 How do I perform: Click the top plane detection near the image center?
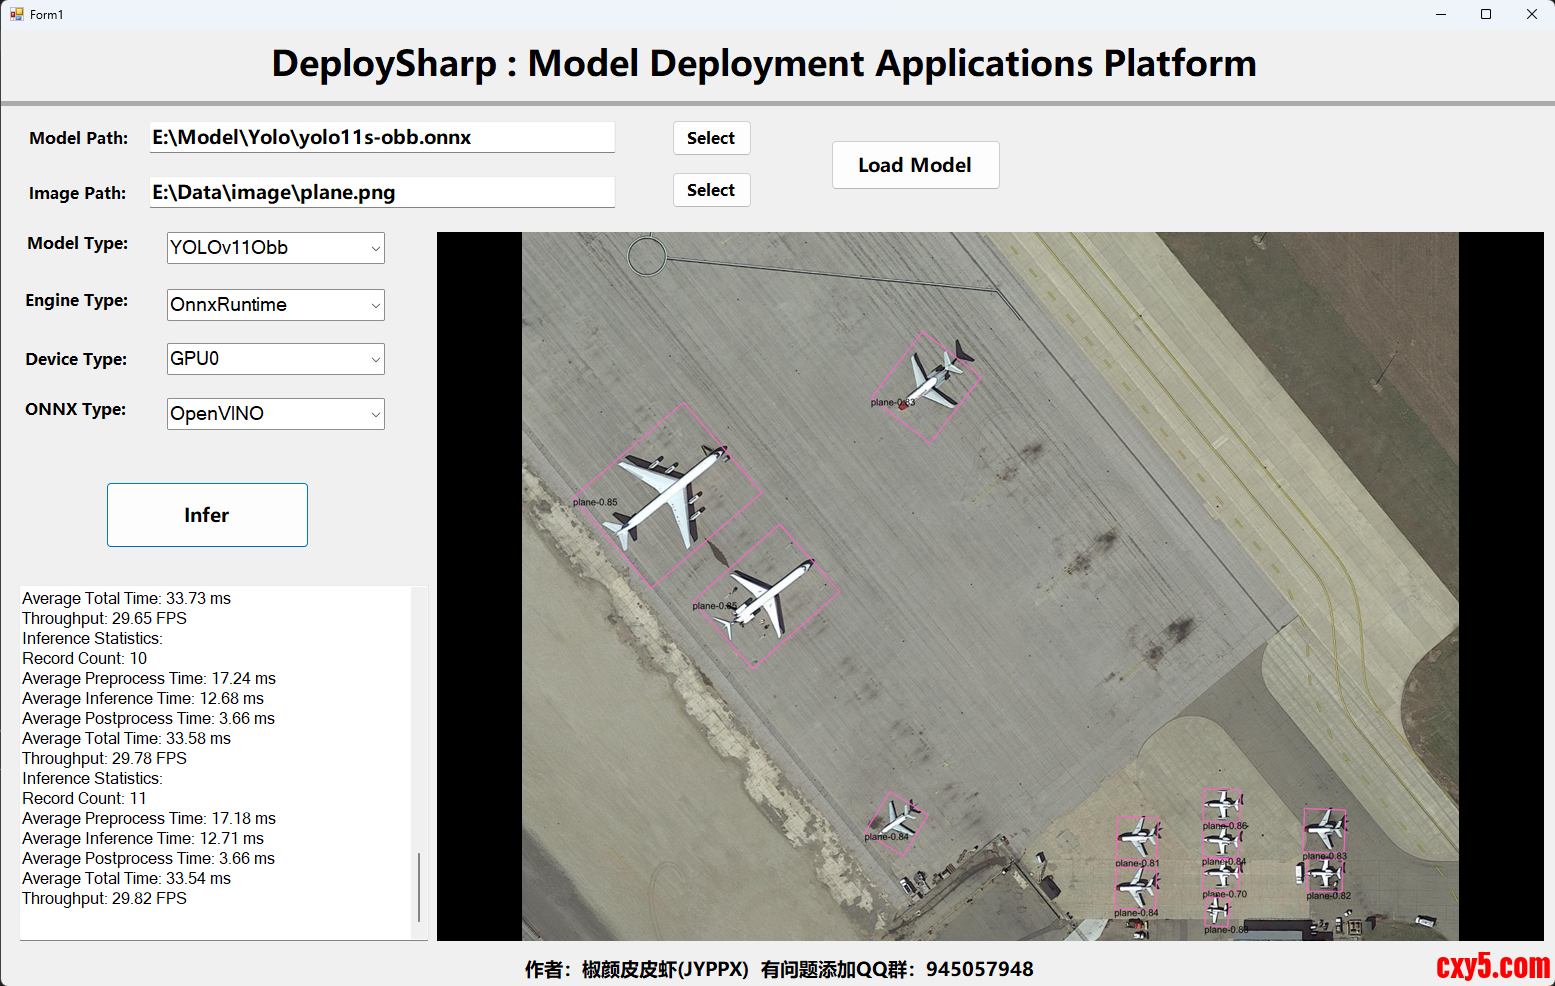[x=927, y=386]
